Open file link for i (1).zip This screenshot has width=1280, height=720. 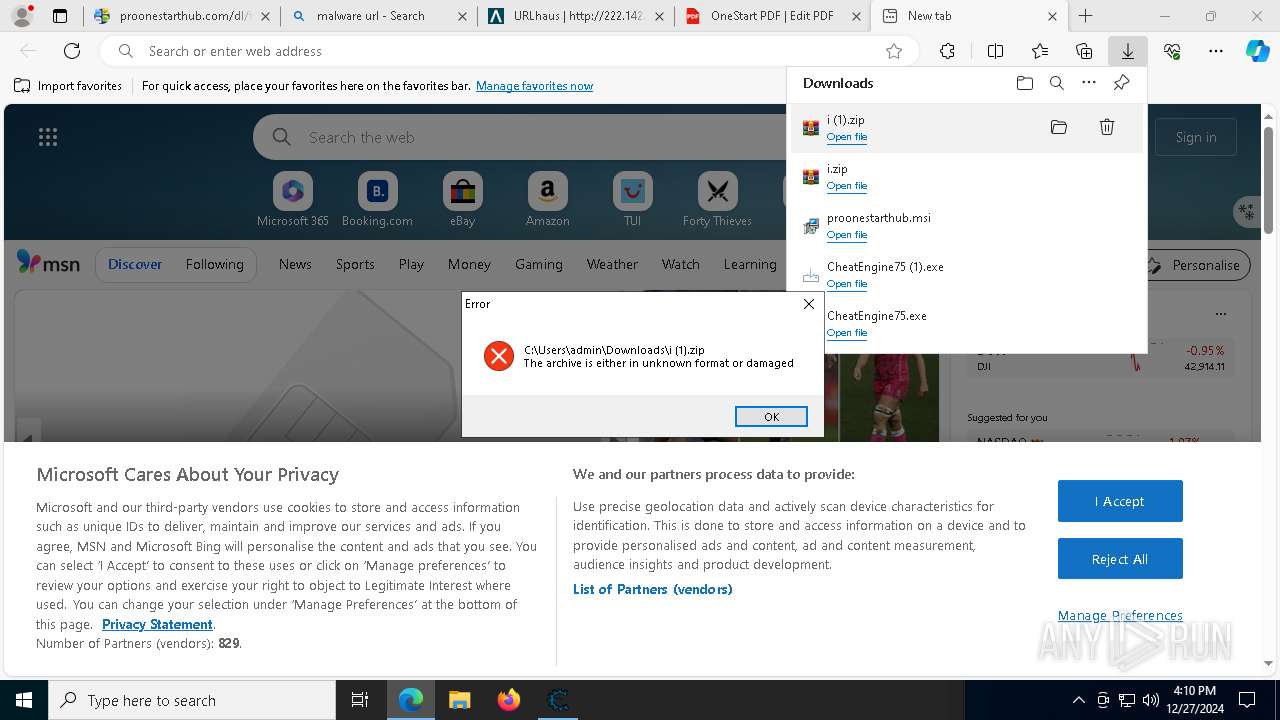tap(847, 137)
